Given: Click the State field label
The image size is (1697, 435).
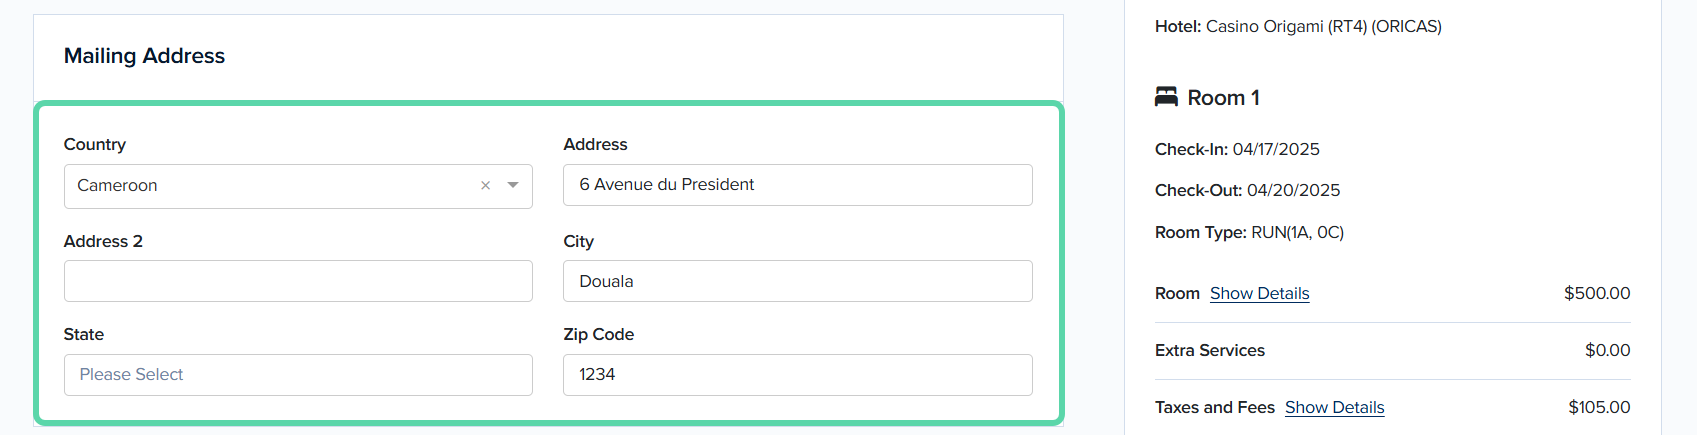Looking at the screenshot, I should click(84, 334).
